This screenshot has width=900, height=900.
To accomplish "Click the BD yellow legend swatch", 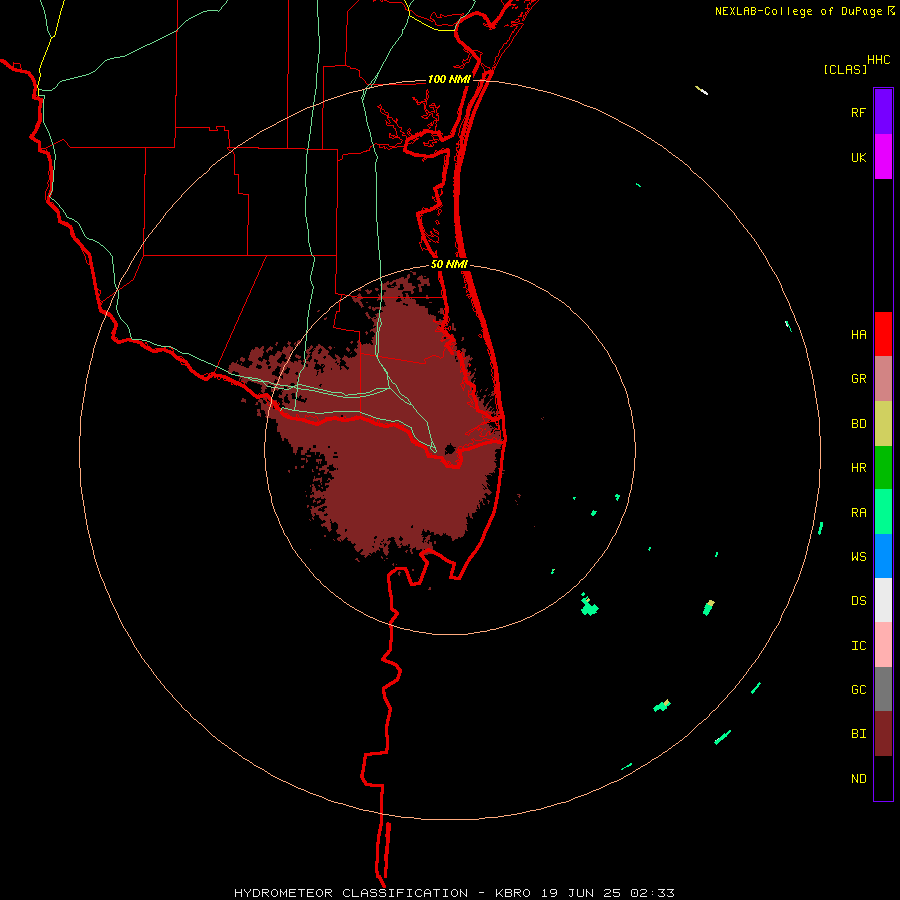I will [883, 424].
